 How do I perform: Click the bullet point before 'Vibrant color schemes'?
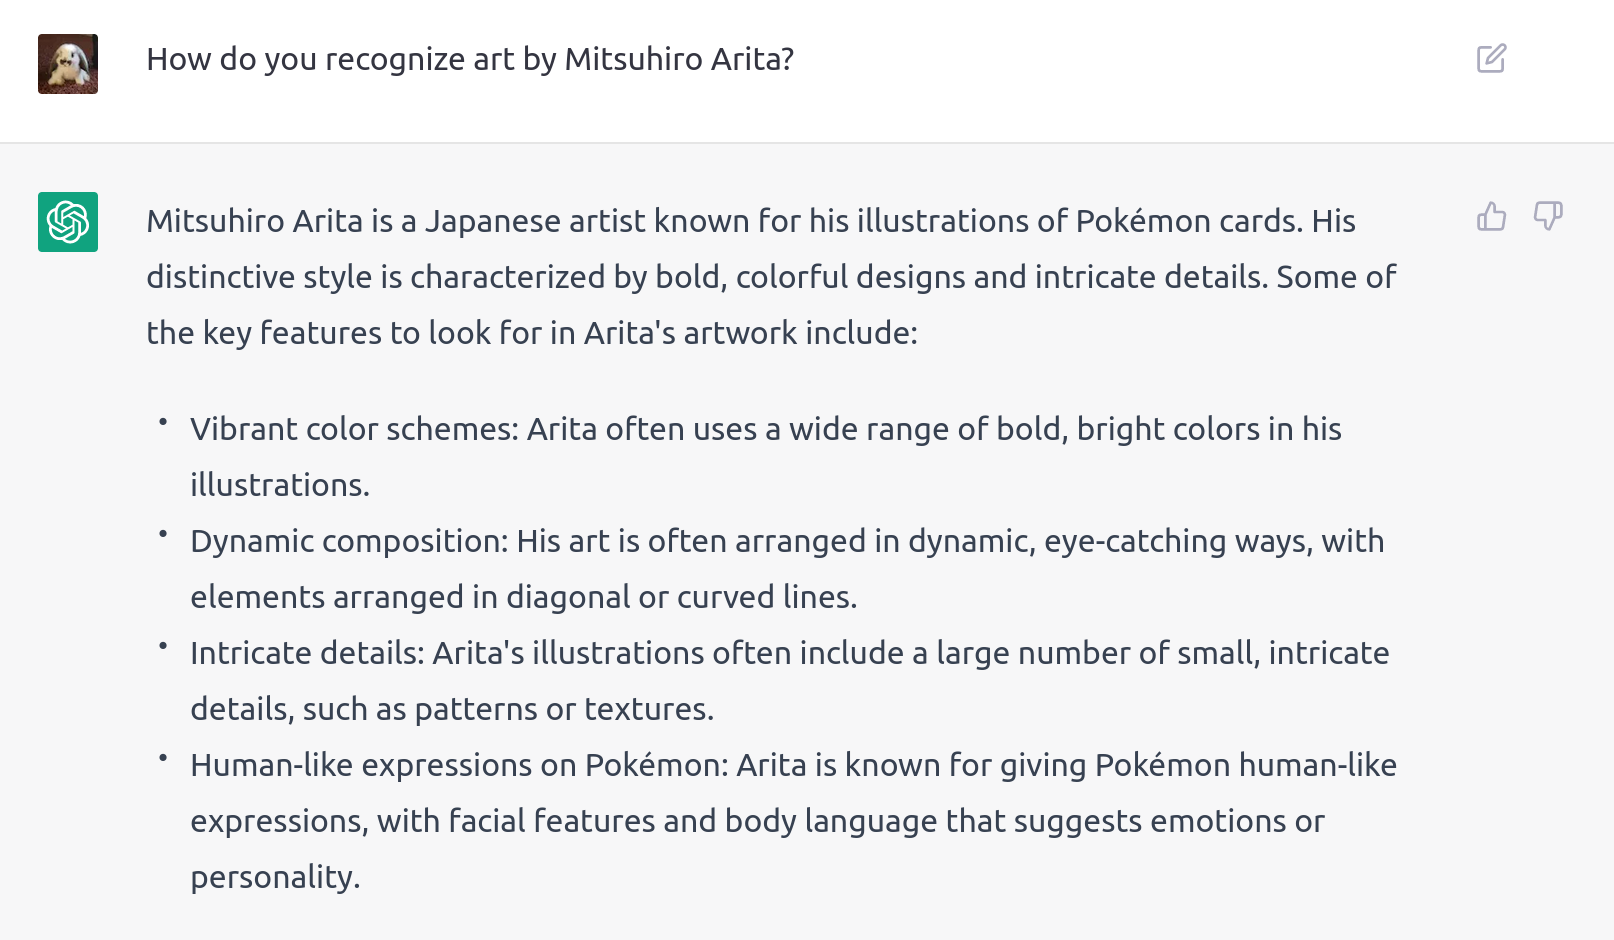tap(162, 423)
